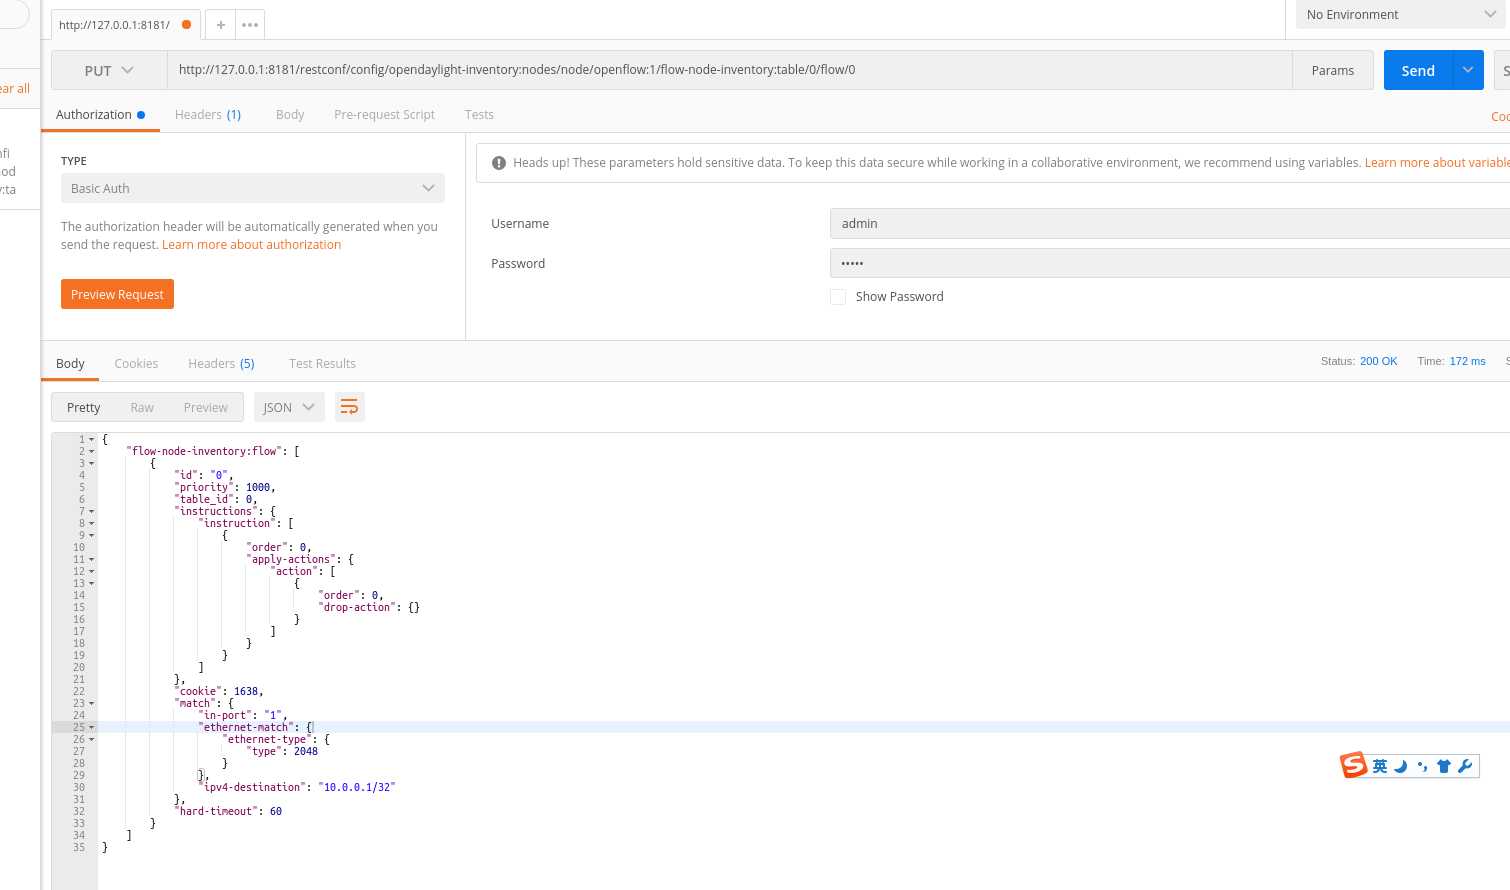Follow Learn more about variables link

tap(1437, 163)
